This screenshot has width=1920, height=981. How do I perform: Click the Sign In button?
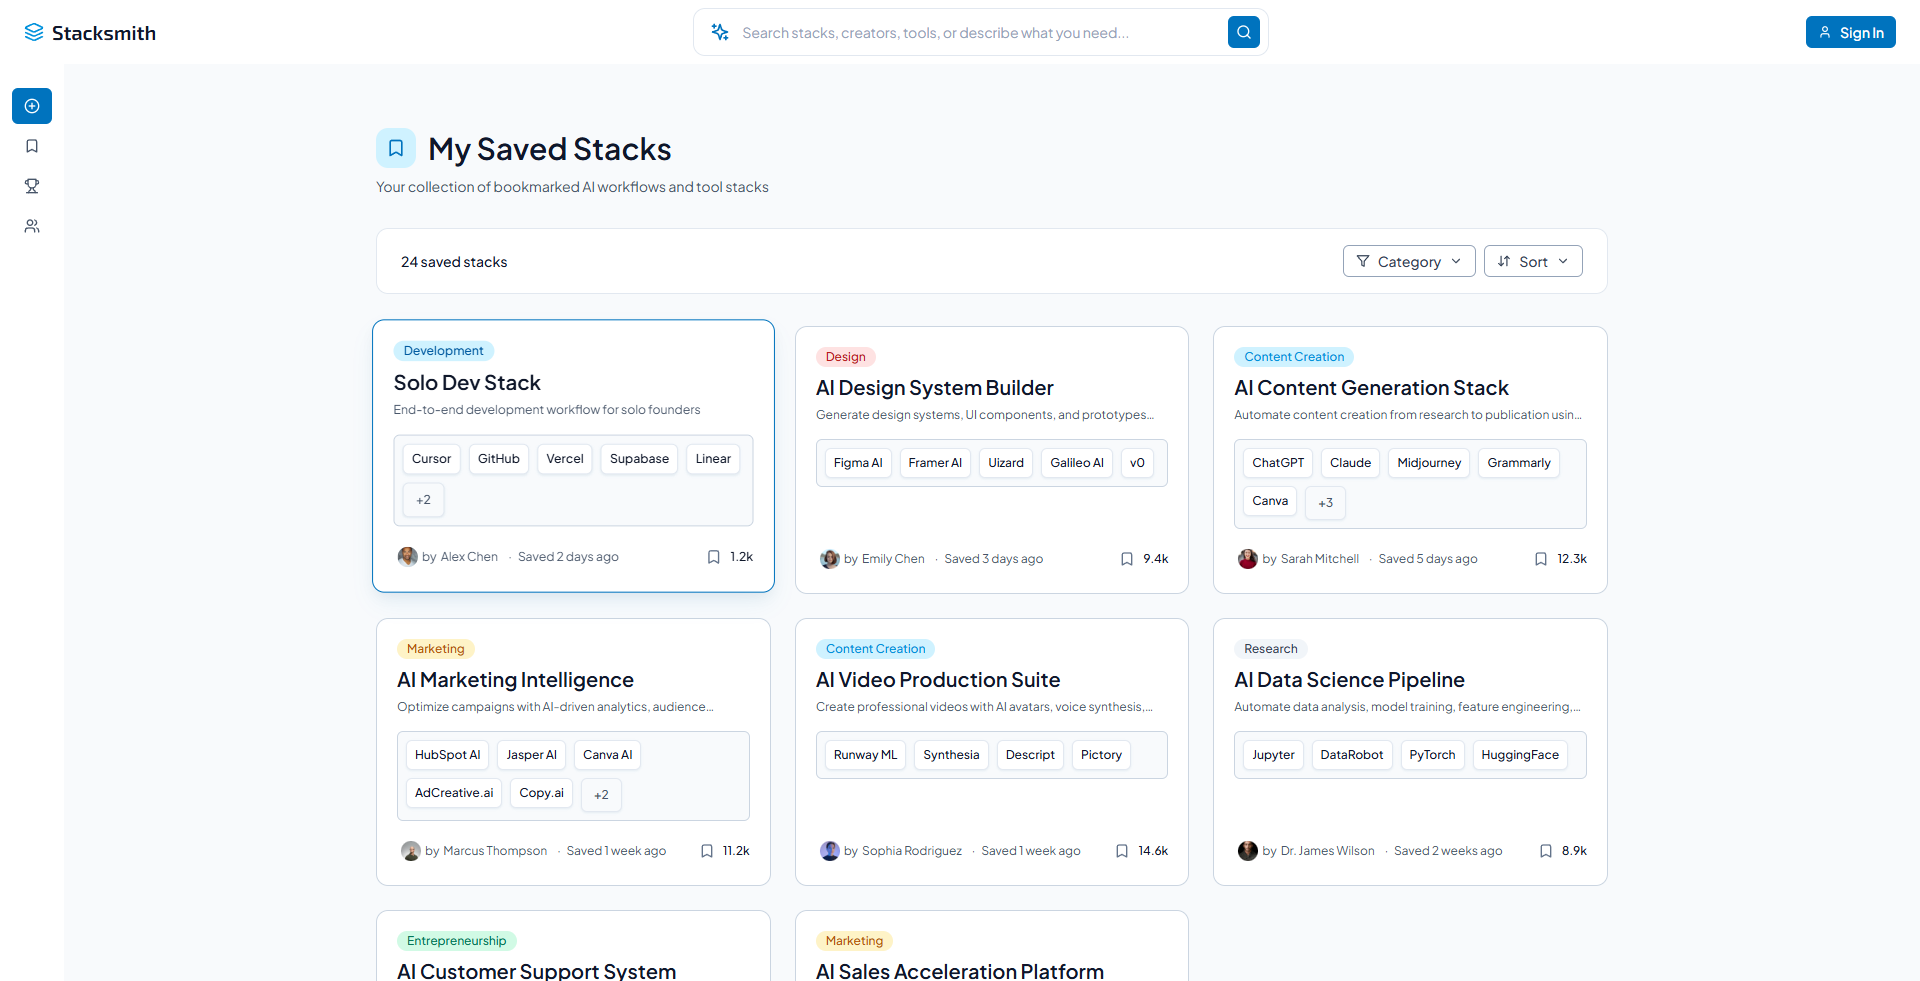click(1850, 32)
